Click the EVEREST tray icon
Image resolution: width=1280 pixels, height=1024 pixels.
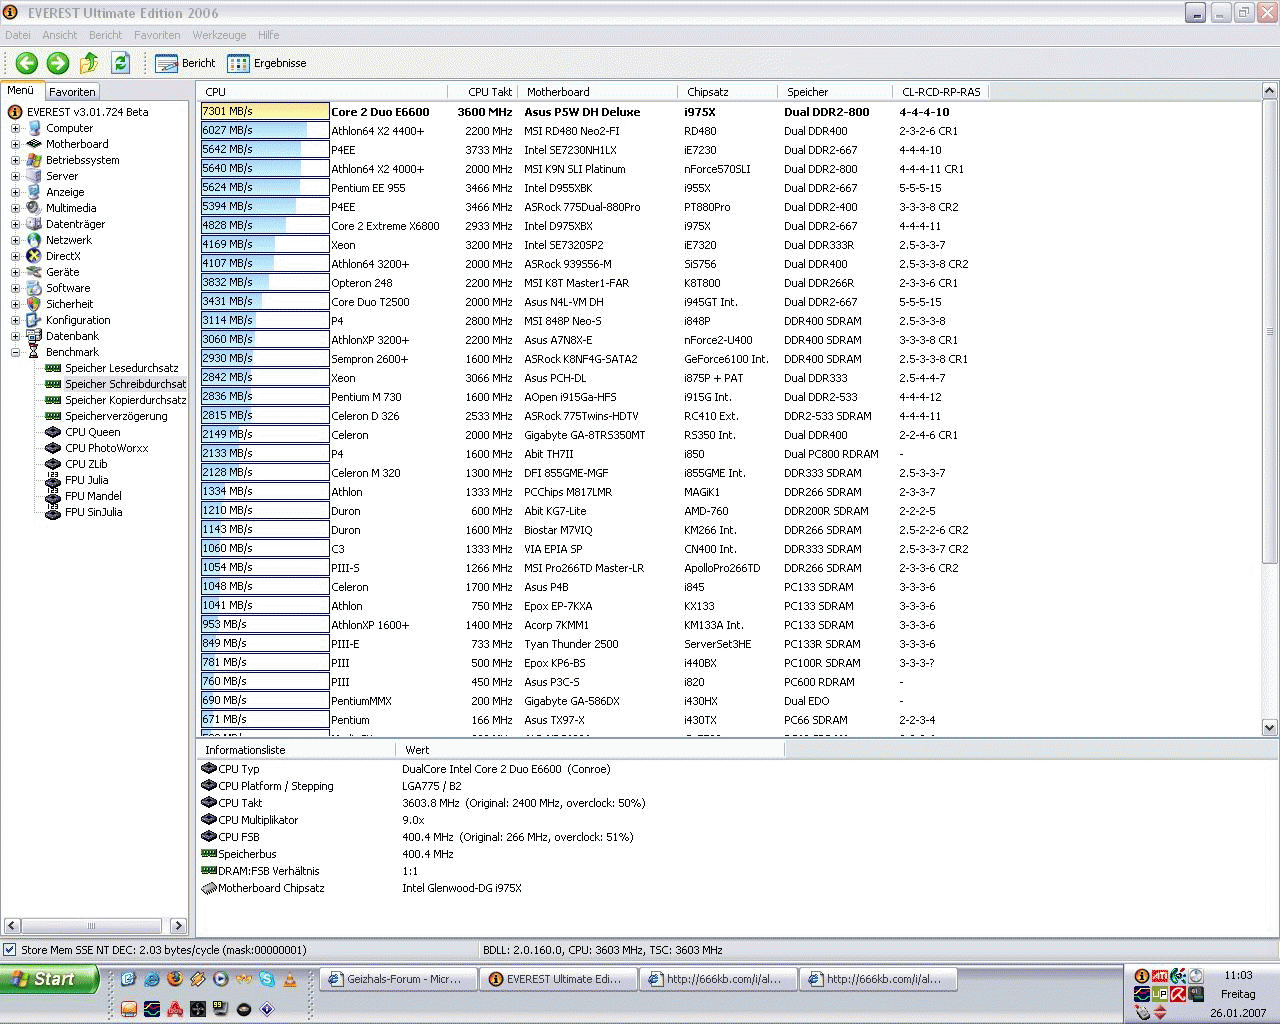pos(1141,976)
